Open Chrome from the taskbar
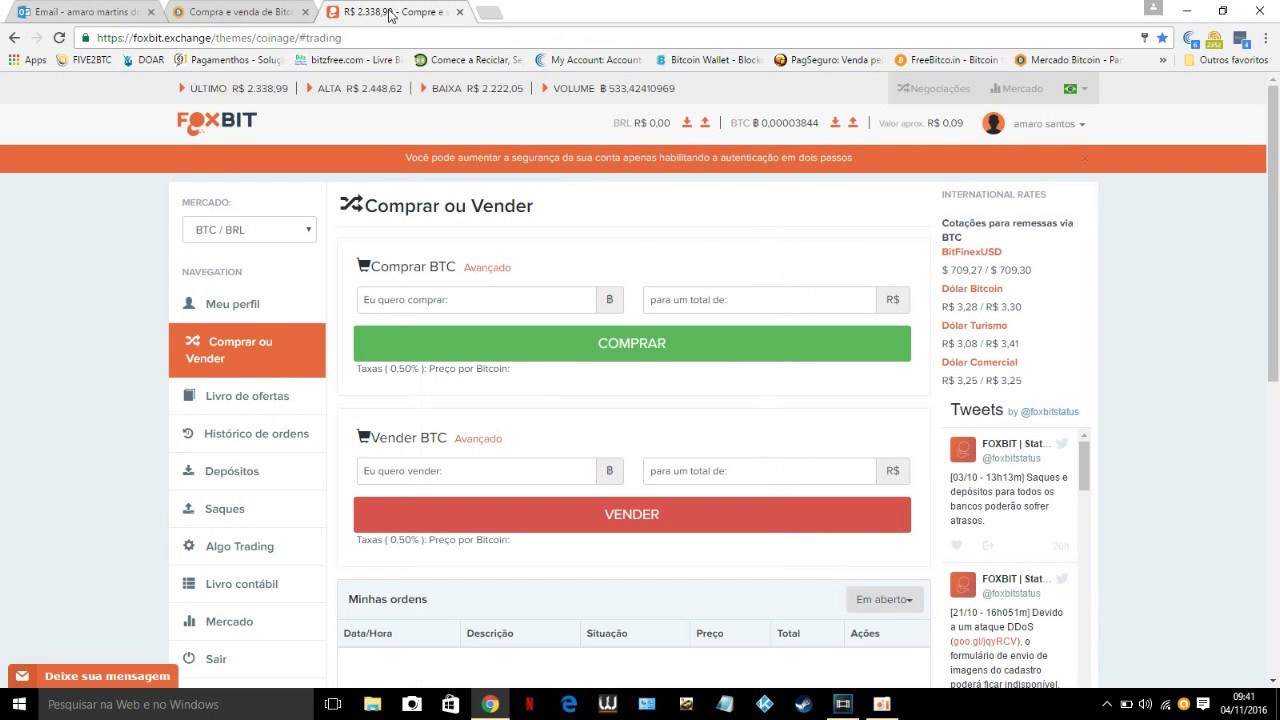Viewport: 1280px width, 720px height. [x=490, y=704]
